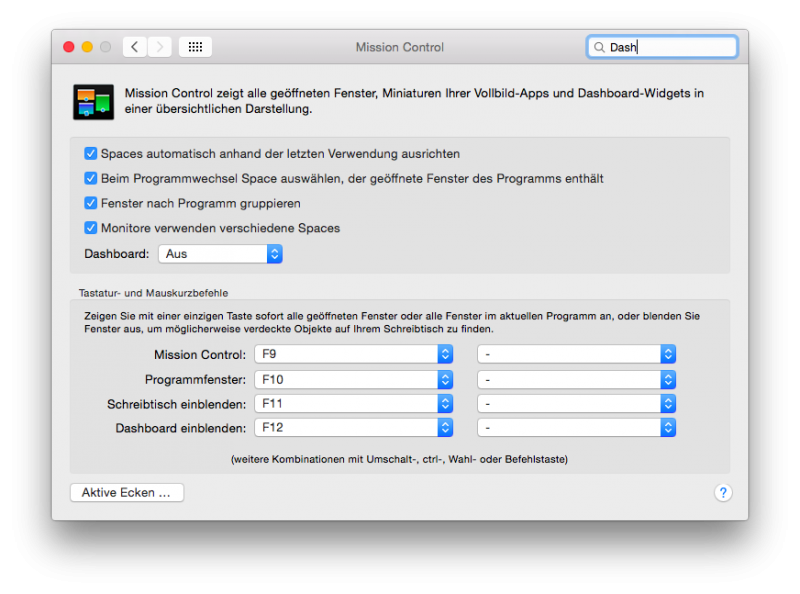This screenshot has width=800, height=594.
Task: Uncheck "Fenster nach Programm gruppieren"
Action: pos(91,203)
